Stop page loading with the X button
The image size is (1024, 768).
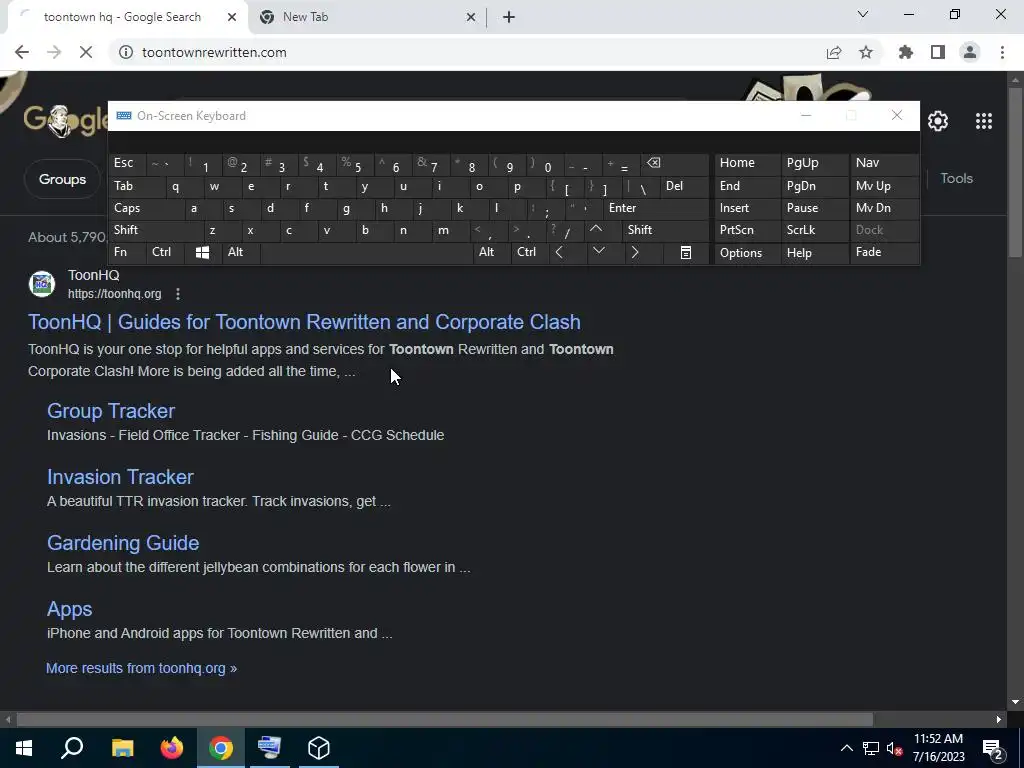[x=86, y=52]
